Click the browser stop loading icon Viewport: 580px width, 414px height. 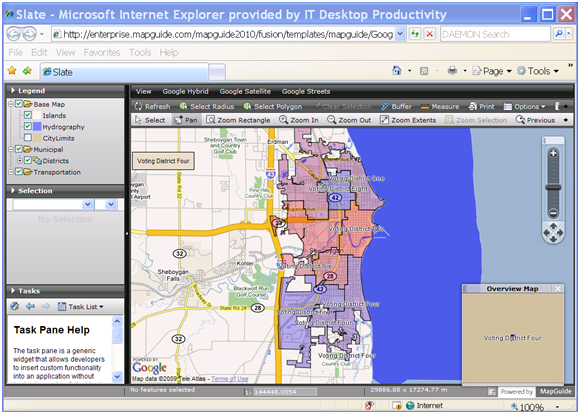pyautogui.click(x=429, y=34)
